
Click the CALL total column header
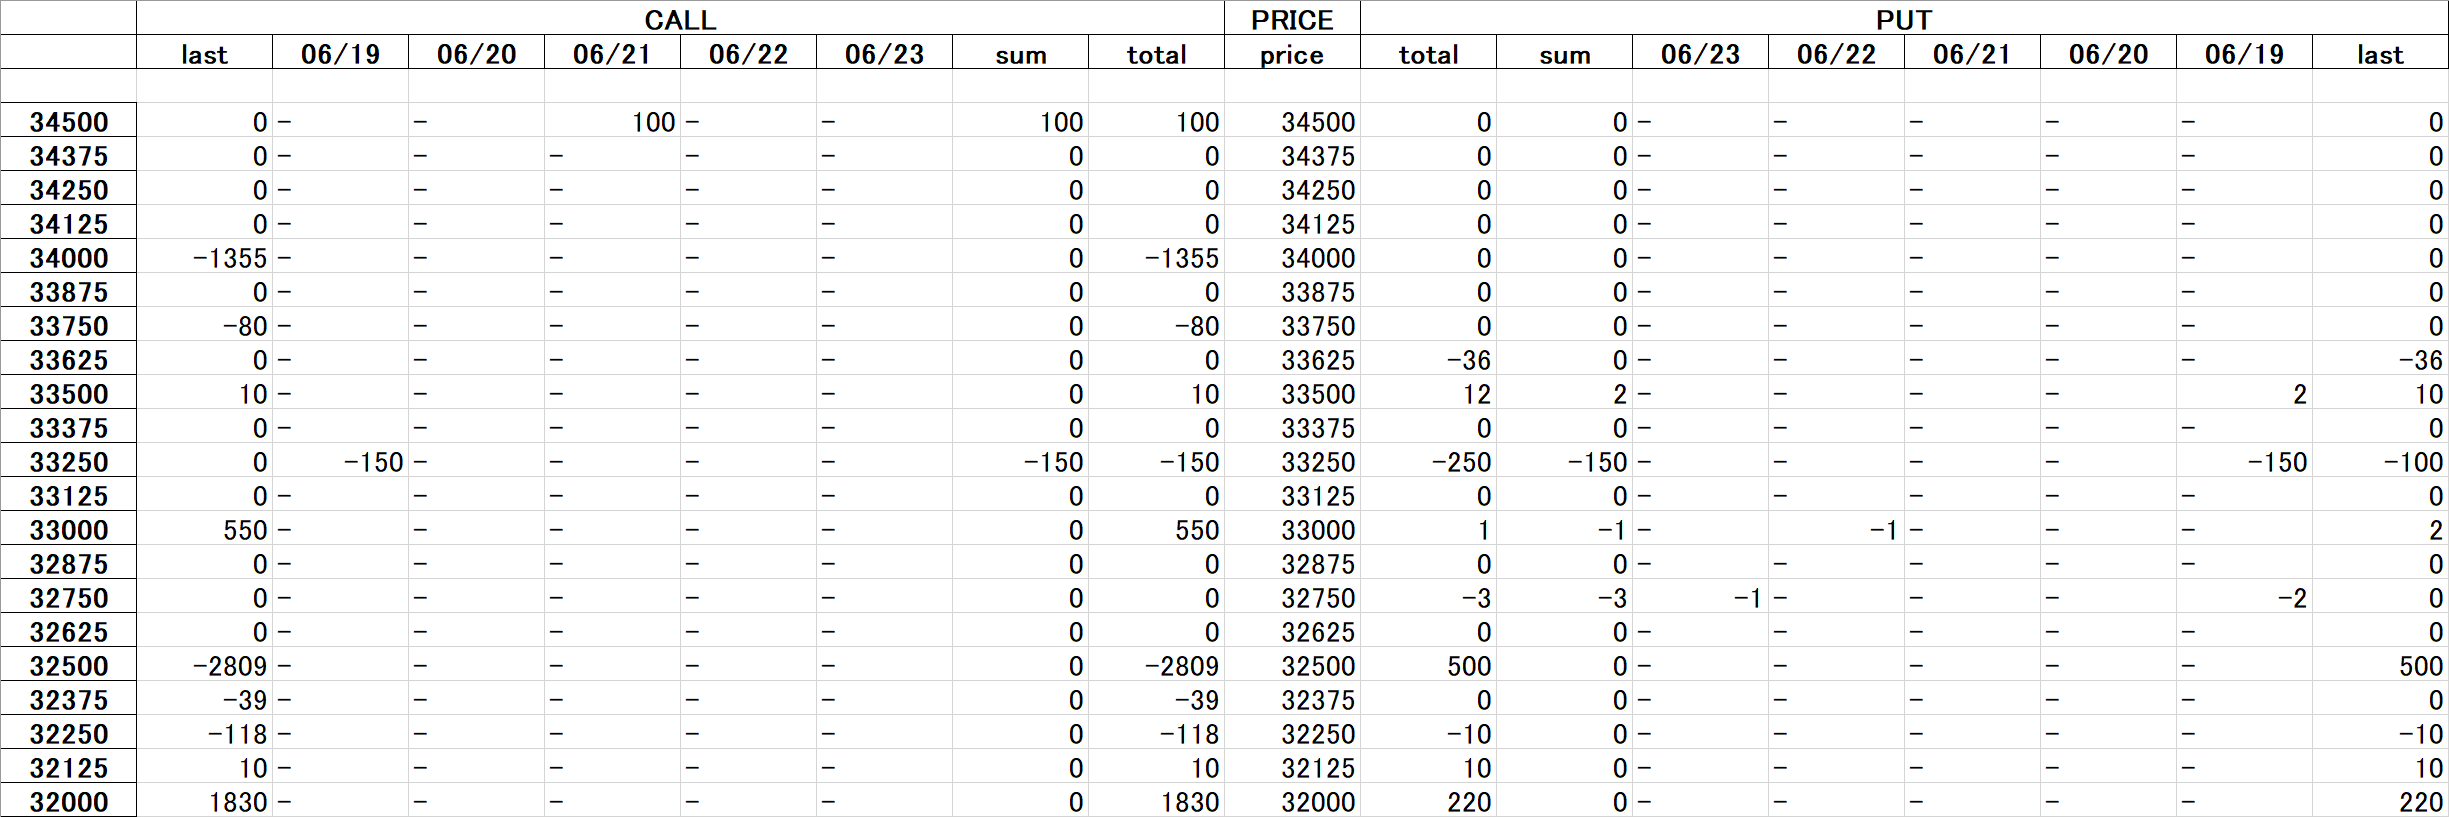point(1156,54)
